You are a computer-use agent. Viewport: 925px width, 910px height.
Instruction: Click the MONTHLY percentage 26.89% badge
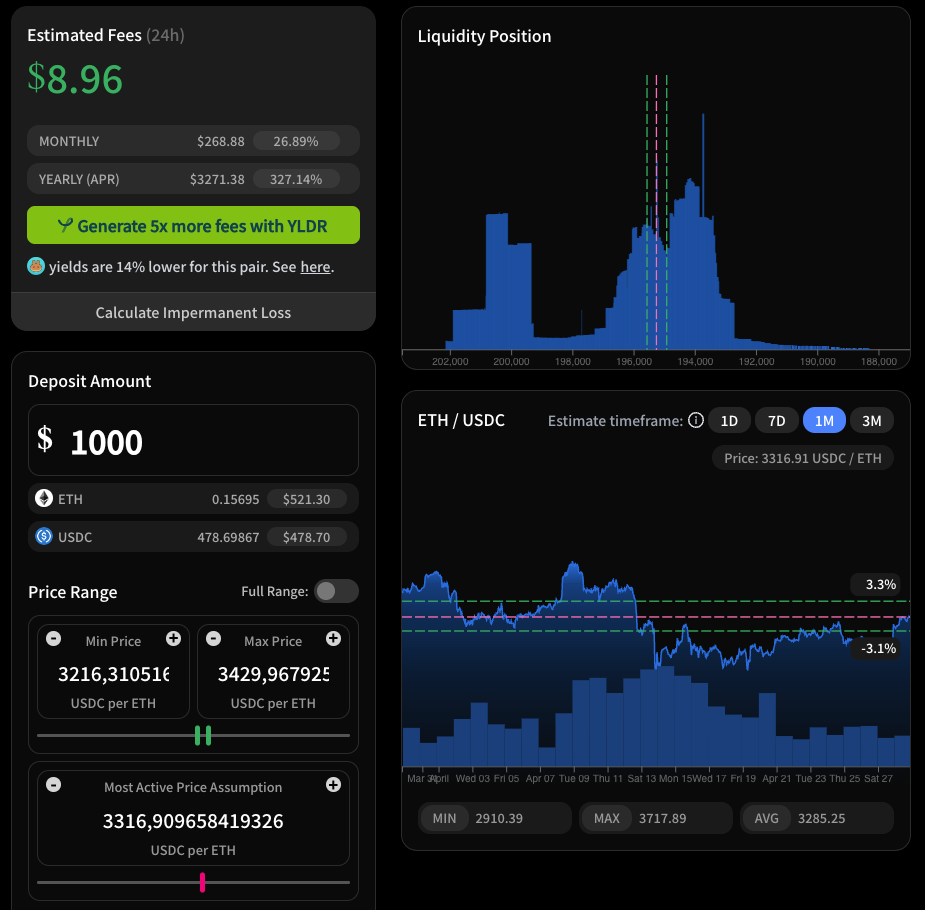[x=296, y=141]
